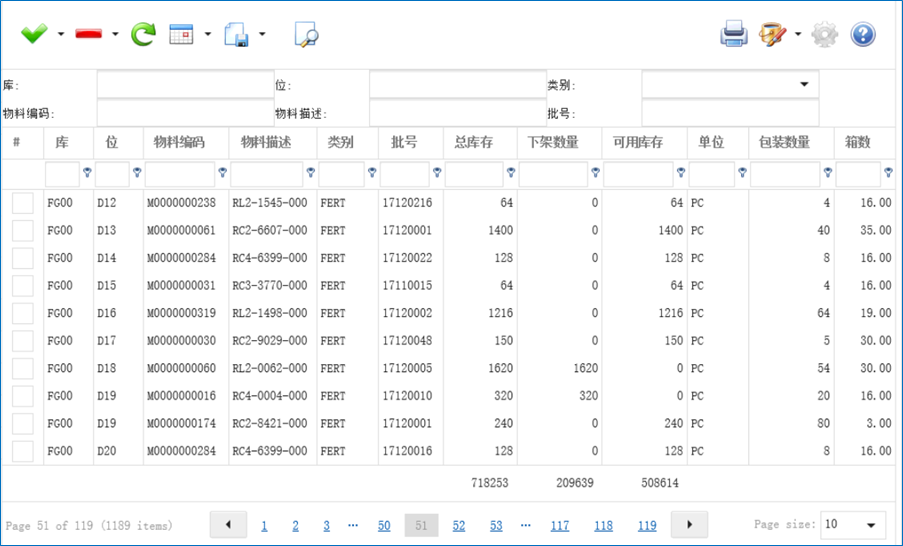Image resolution: width=903 pixels, height=546 pixels.
Task: Select the checkbox for row D16
Action: pos(22,313)
